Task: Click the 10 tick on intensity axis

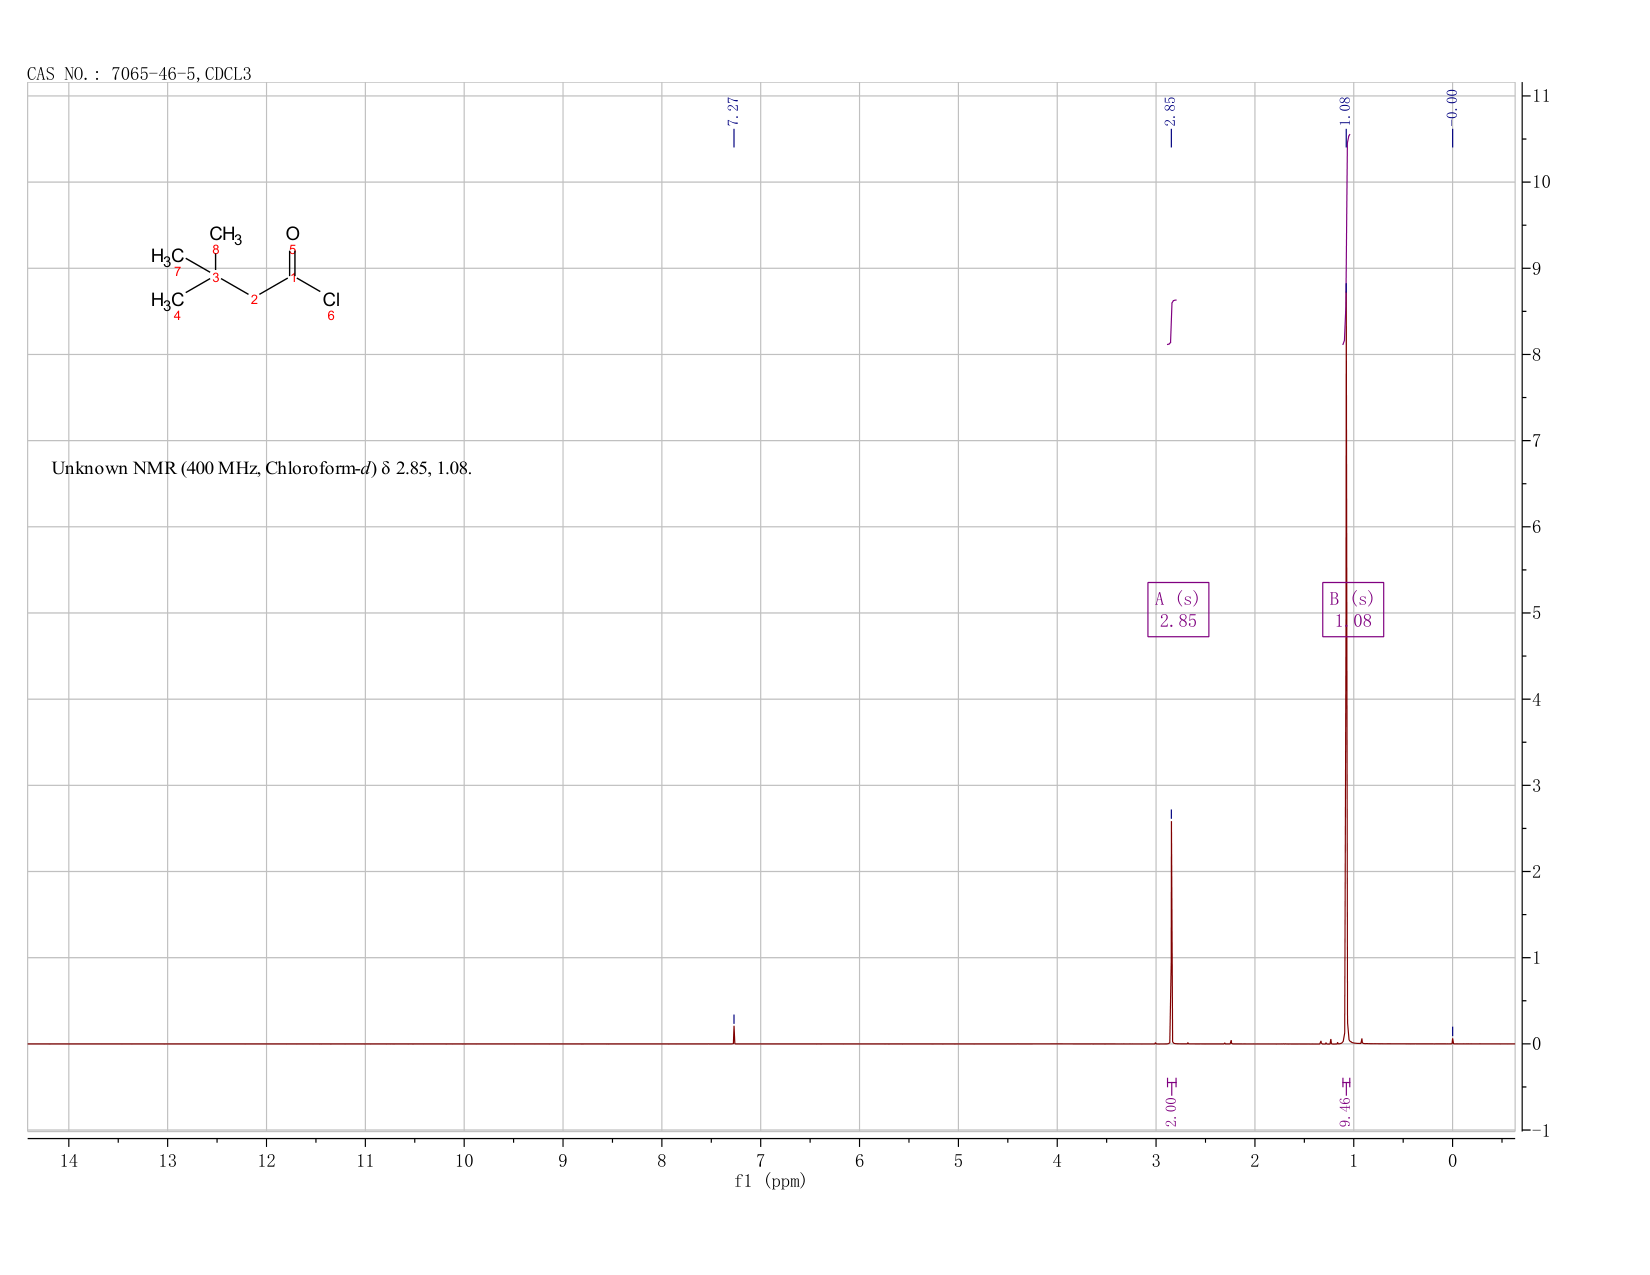Action: pyautogui.click(x=1539, y=182)
